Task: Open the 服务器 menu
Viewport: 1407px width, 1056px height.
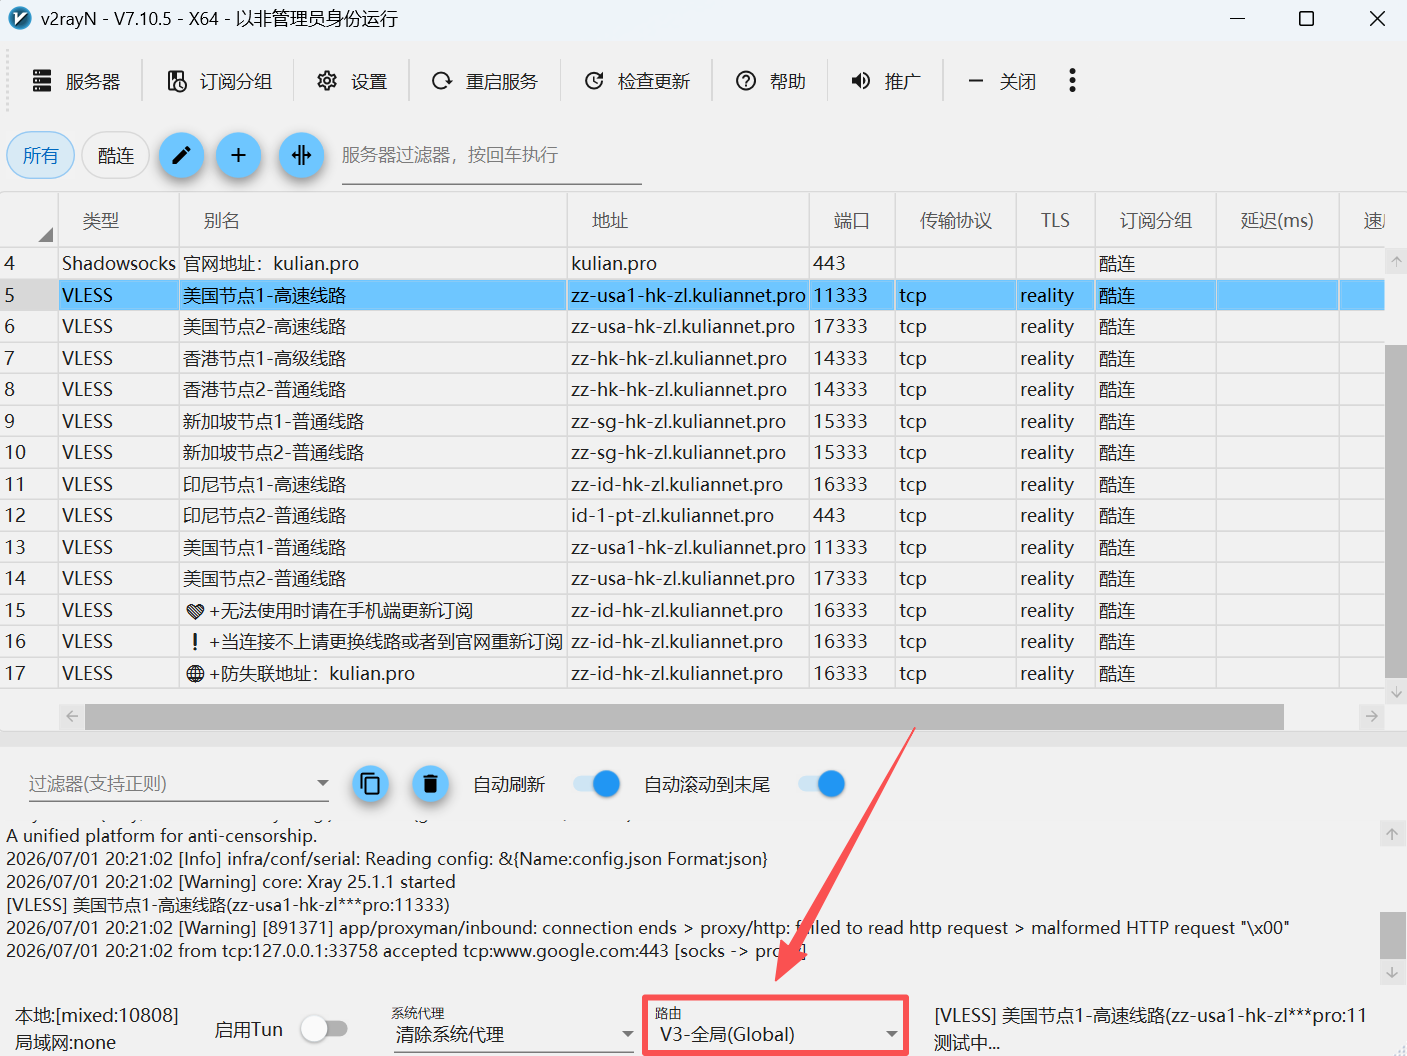Action: point(76,81)
